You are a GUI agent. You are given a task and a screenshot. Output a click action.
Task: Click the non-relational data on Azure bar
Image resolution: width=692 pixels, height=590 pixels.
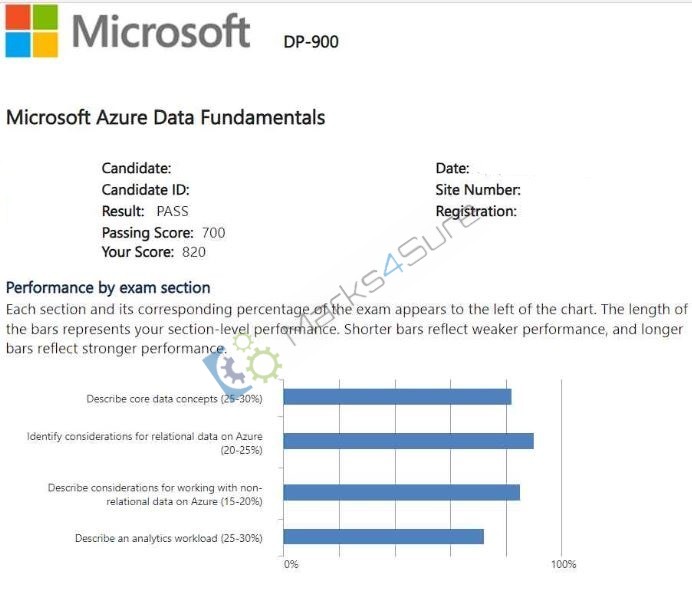402,492
